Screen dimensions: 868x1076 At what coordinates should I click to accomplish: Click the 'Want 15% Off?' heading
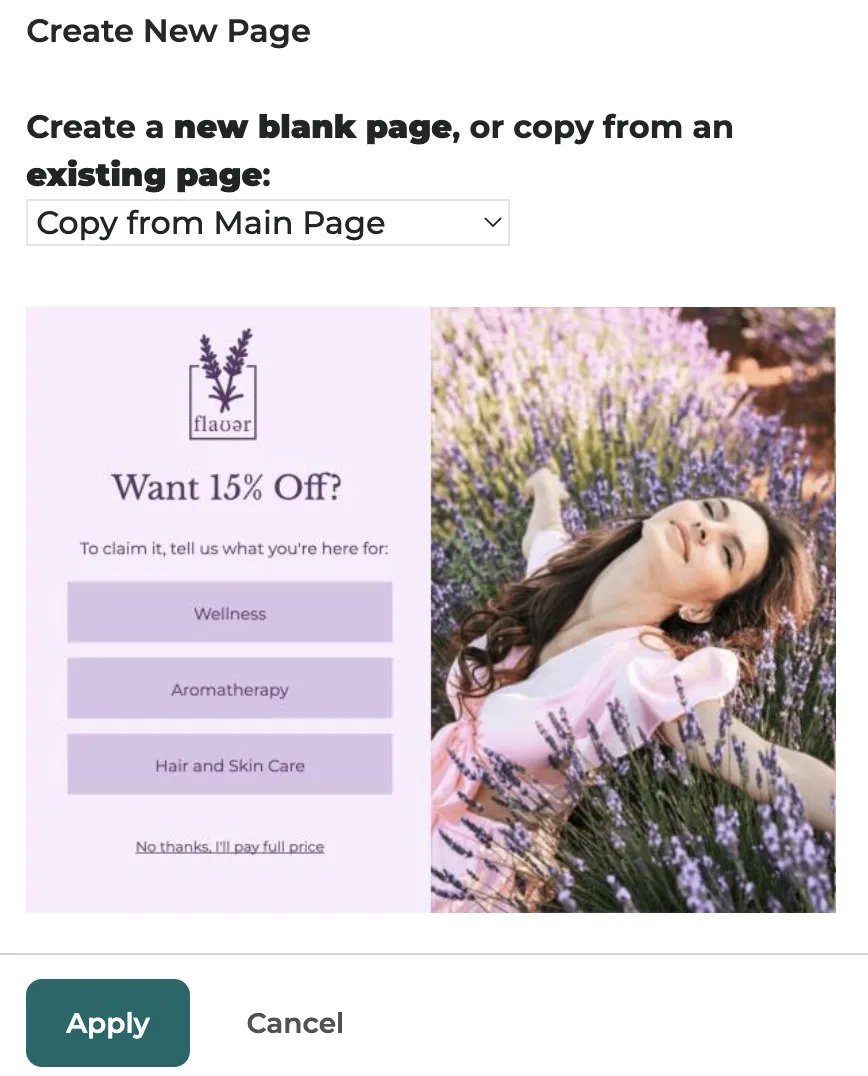226,487
